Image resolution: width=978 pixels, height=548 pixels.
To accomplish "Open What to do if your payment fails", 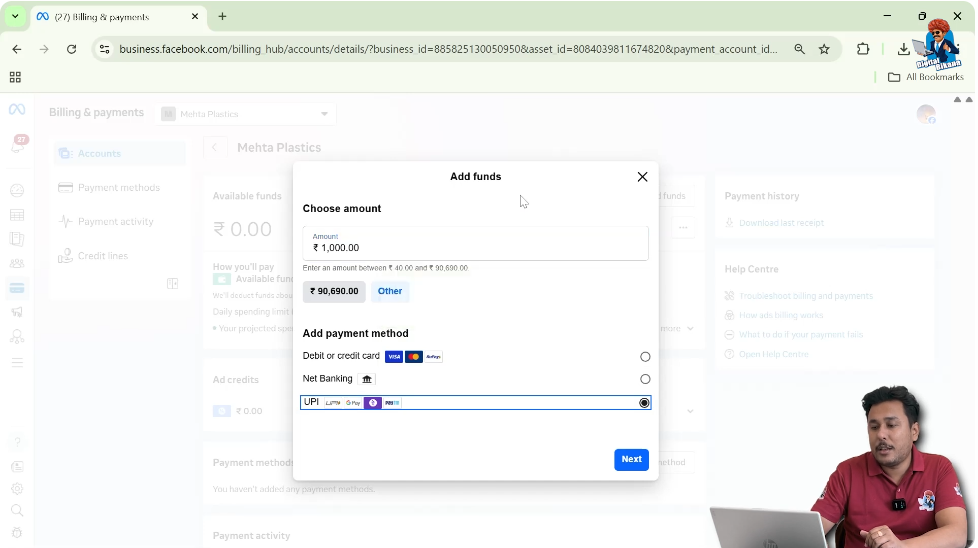I will (x=800, y=335).
